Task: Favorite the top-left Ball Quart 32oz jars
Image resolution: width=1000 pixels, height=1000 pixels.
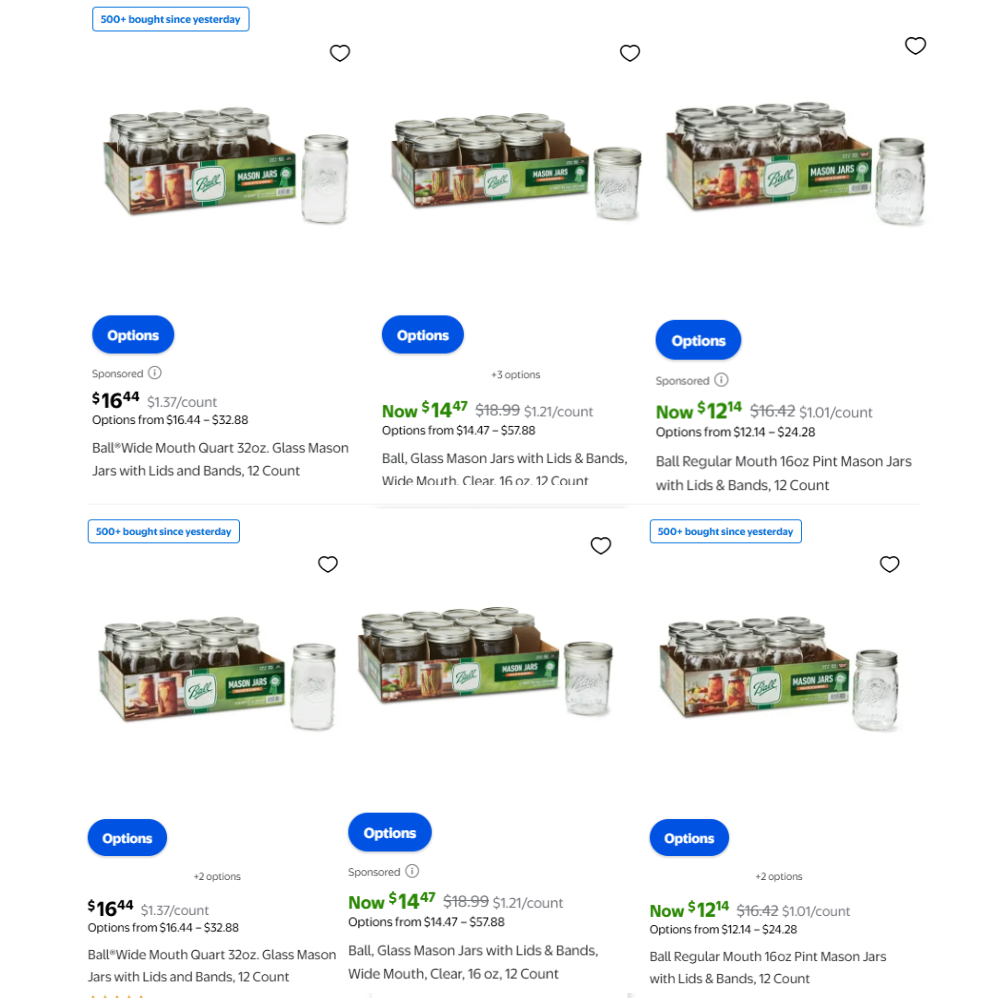Action: pos(340,53)
